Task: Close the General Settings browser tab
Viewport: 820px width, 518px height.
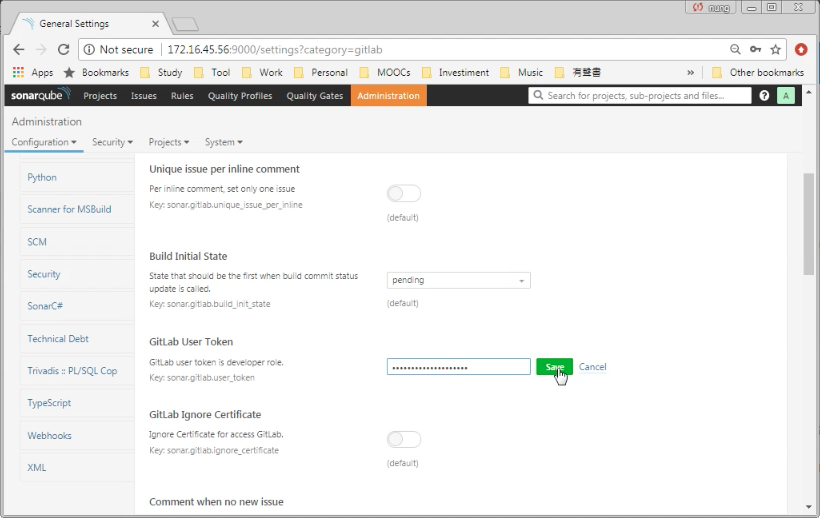Action: [x=155, y=24]
